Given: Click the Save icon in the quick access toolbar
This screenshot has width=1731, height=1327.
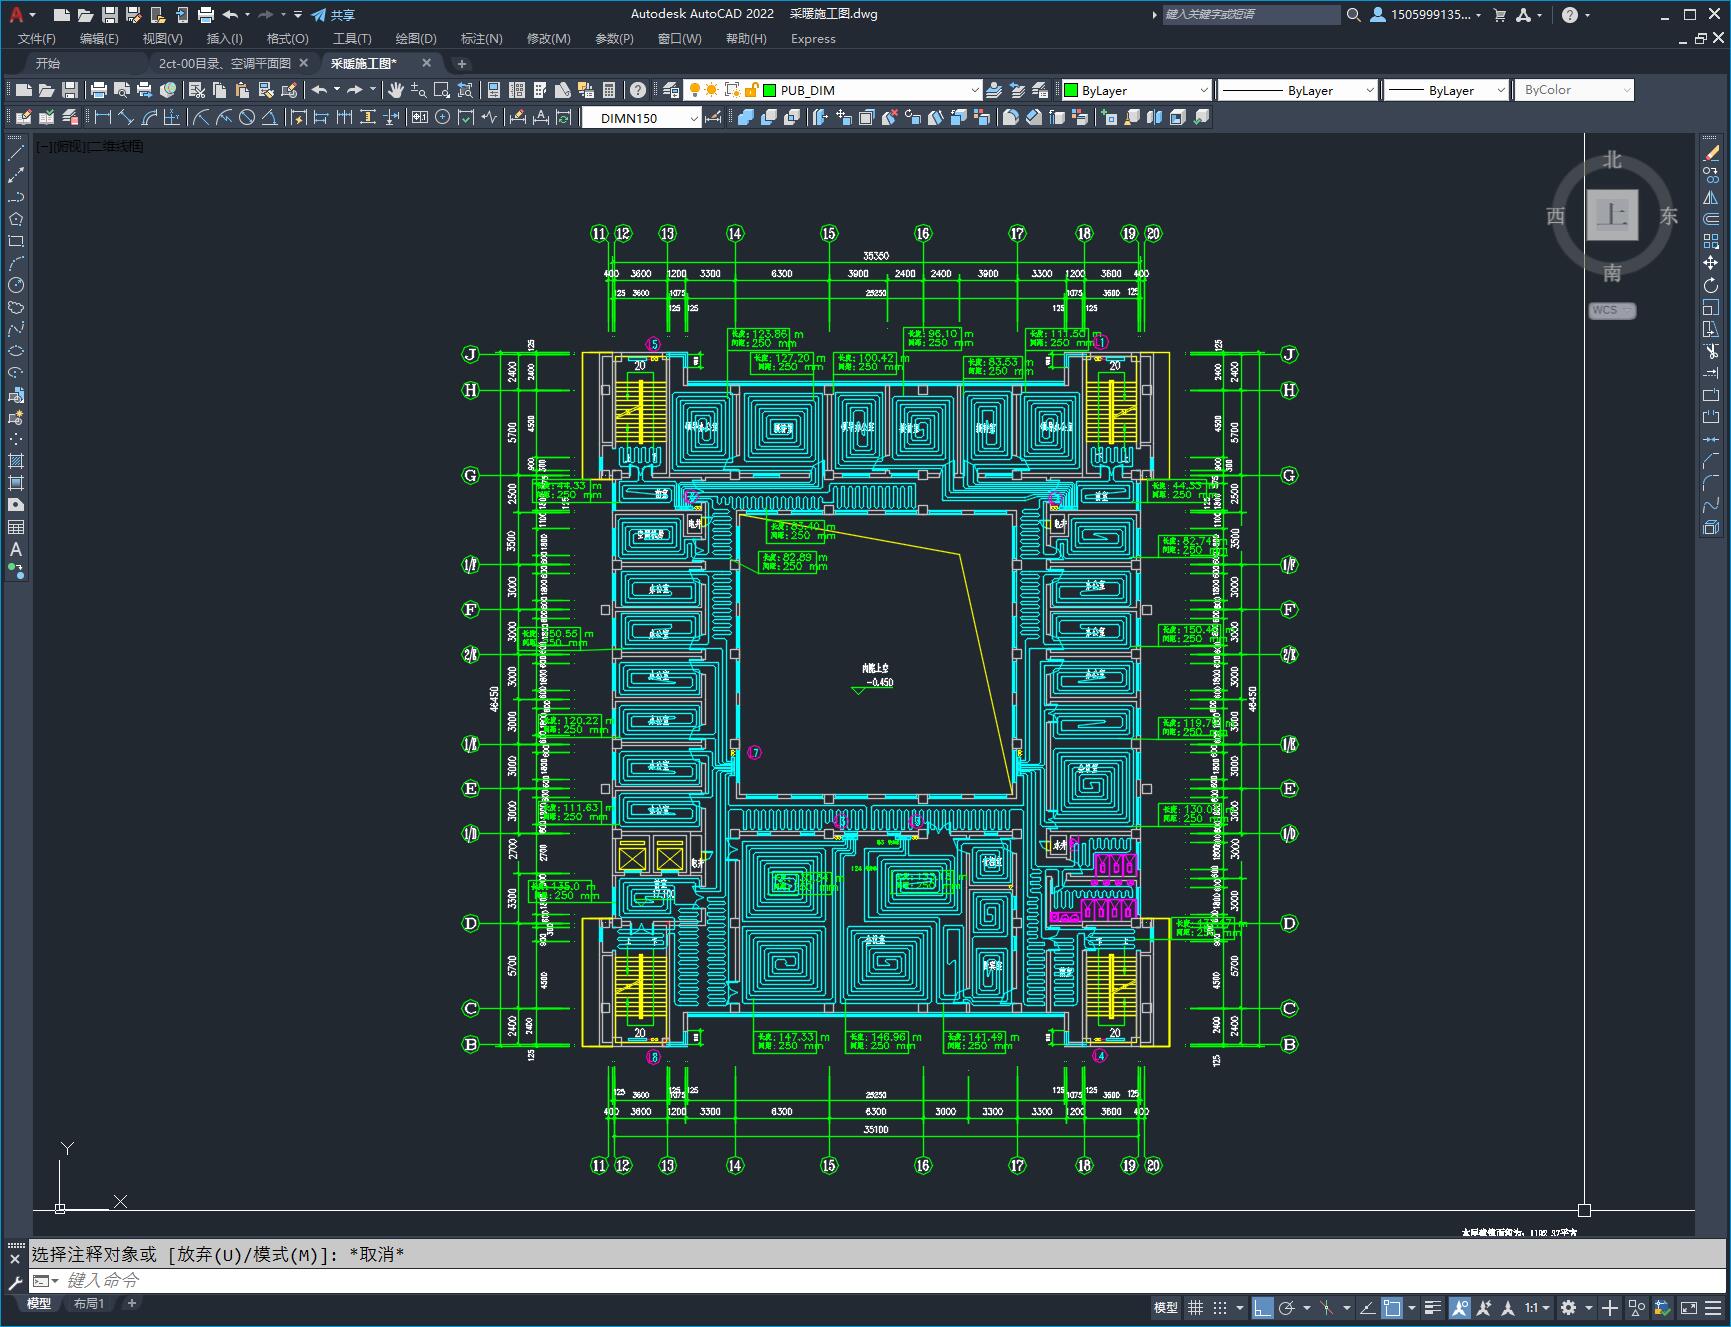Looking at the screenshot, I should [x=110, y=15].
